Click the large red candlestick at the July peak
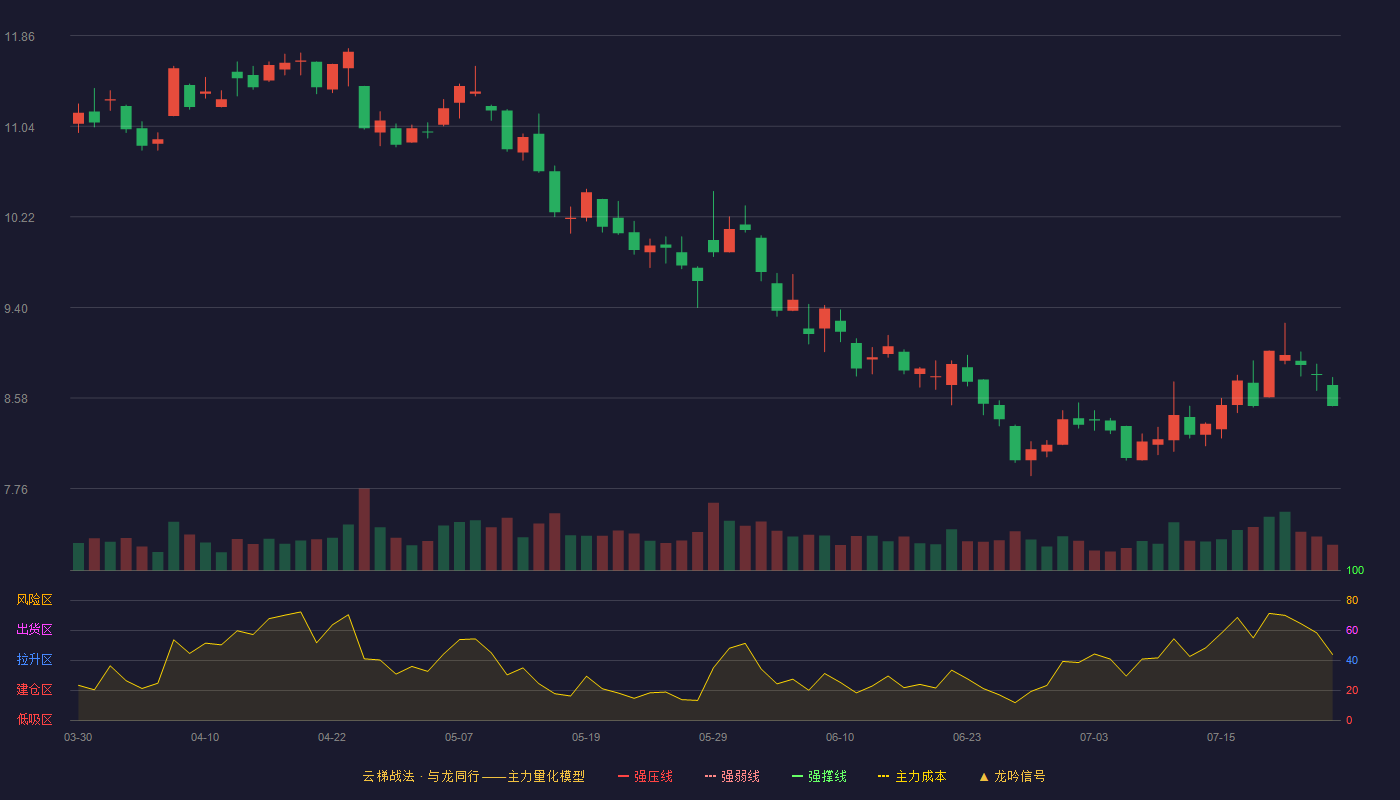 (1269, 374)
